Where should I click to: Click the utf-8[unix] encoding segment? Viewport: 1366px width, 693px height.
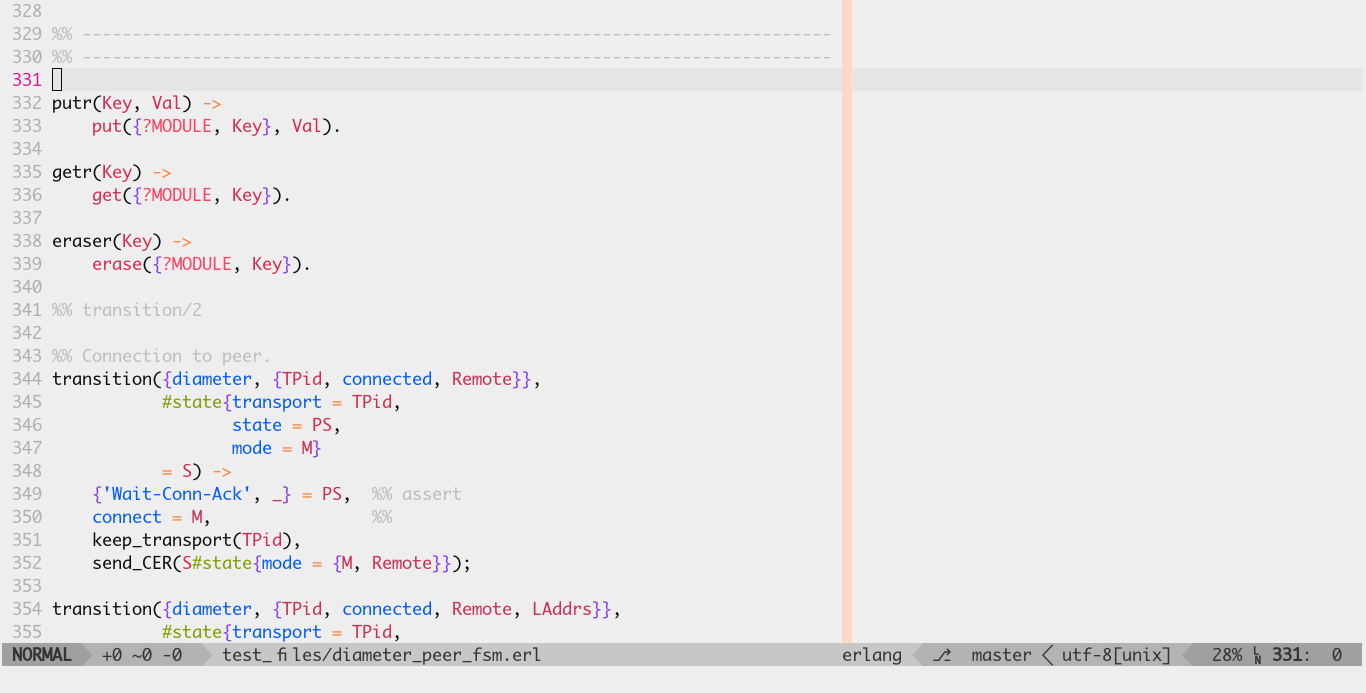pos(1117,655)
